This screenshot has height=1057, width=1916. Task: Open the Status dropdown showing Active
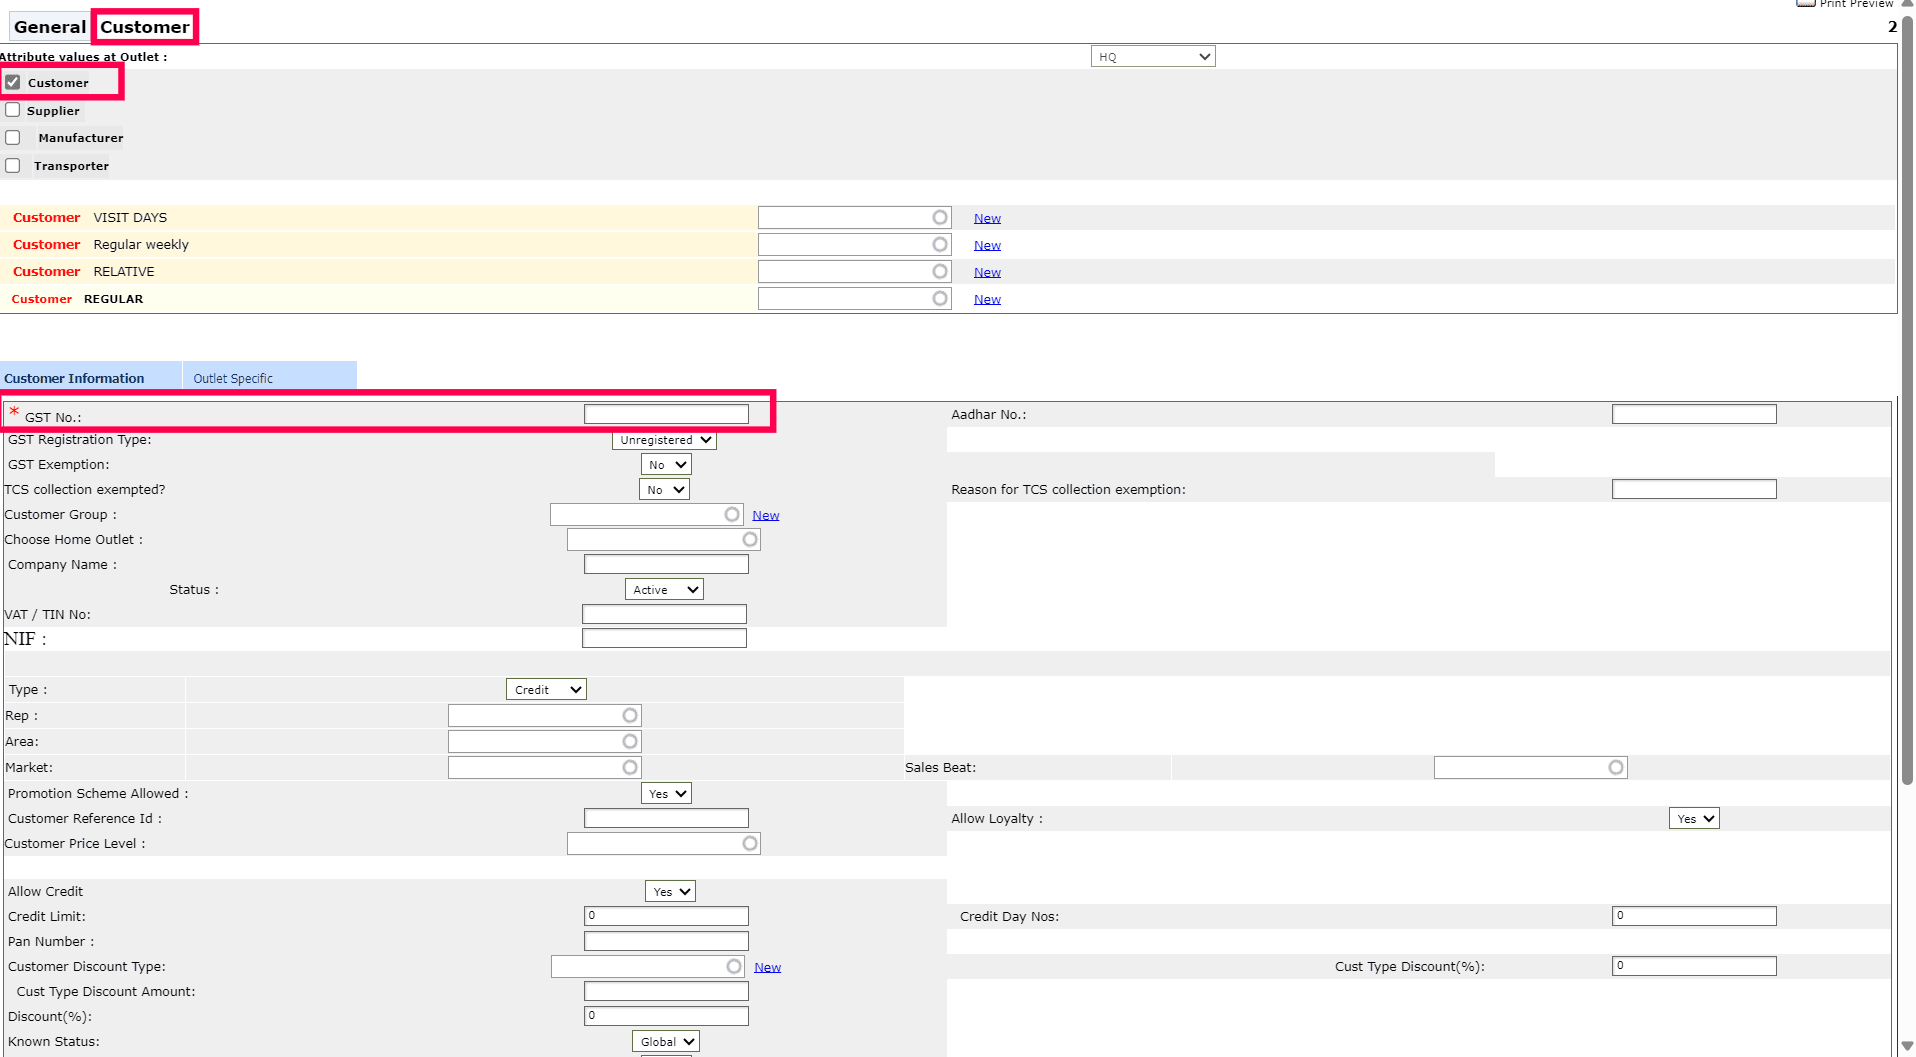click(664, 590)
